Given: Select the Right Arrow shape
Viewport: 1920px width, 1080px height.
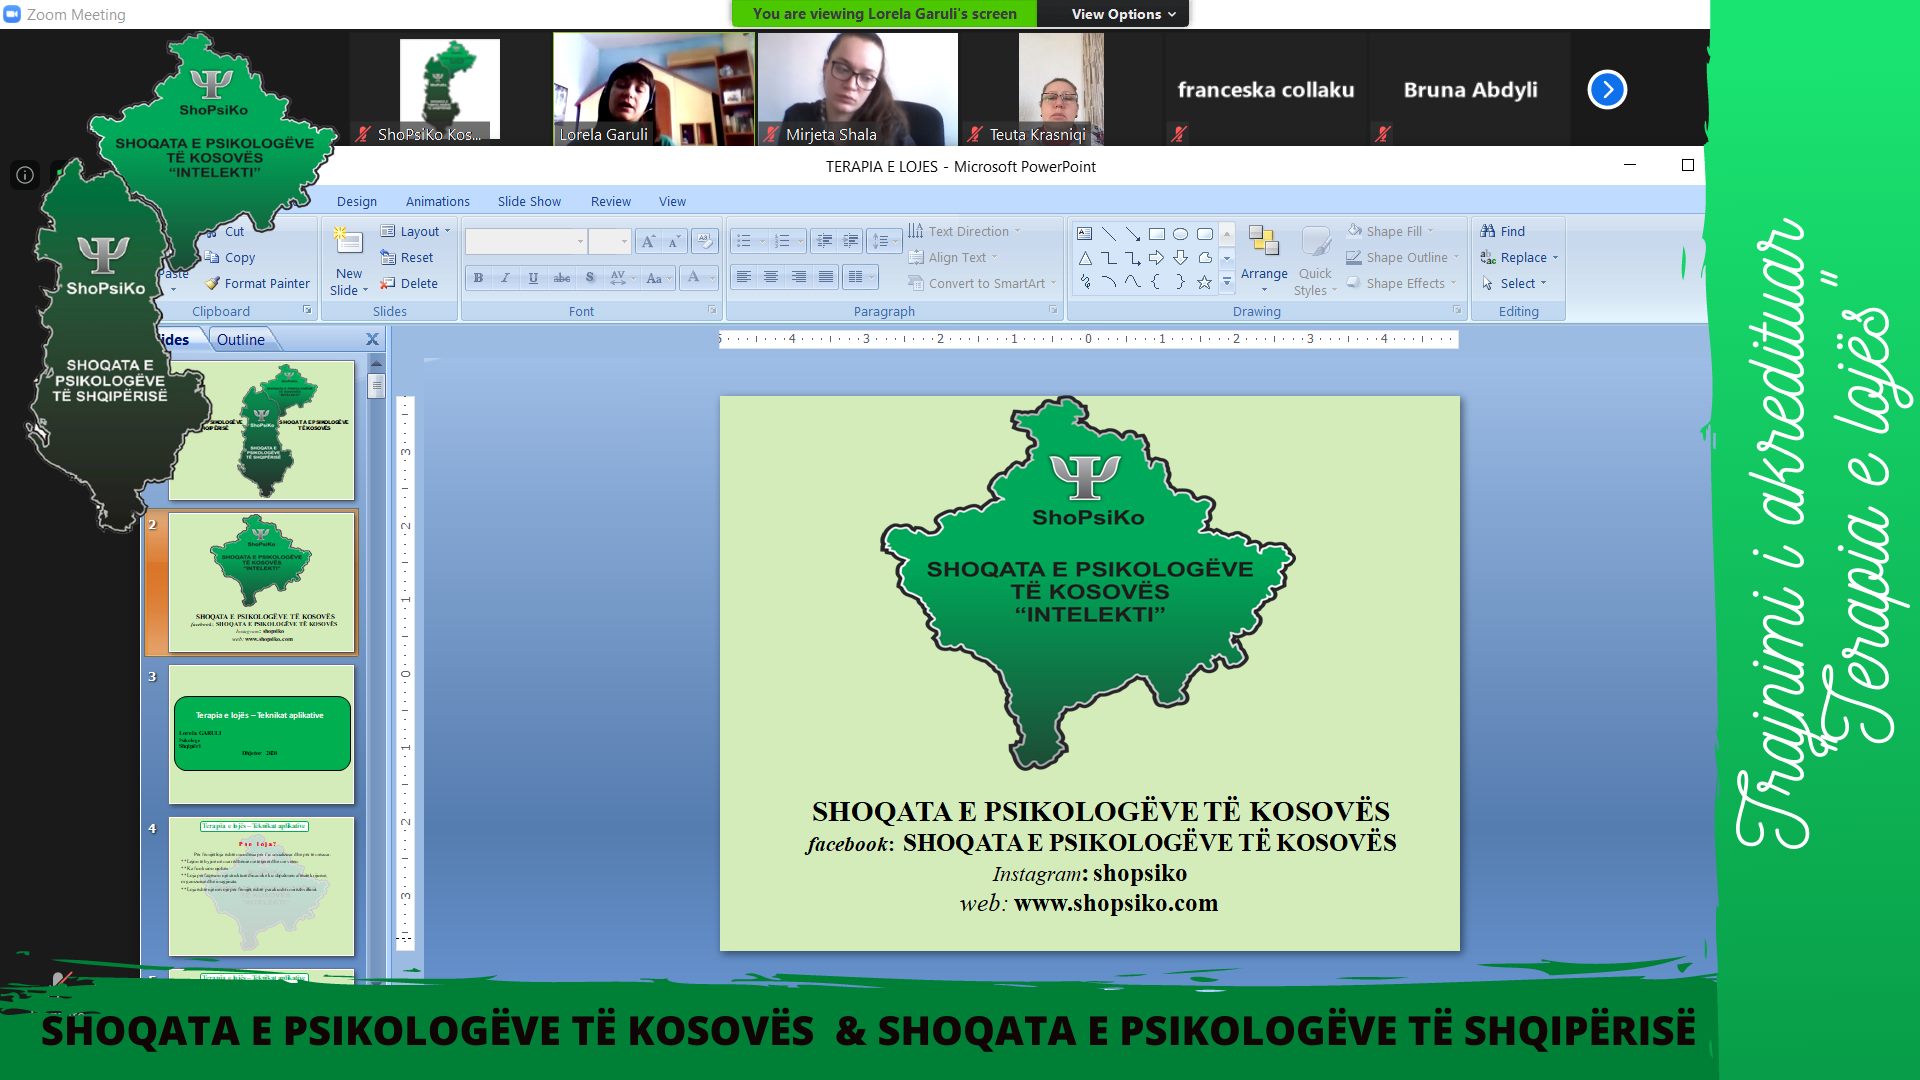Looking at the screenshot, I should coord(1157,258).
